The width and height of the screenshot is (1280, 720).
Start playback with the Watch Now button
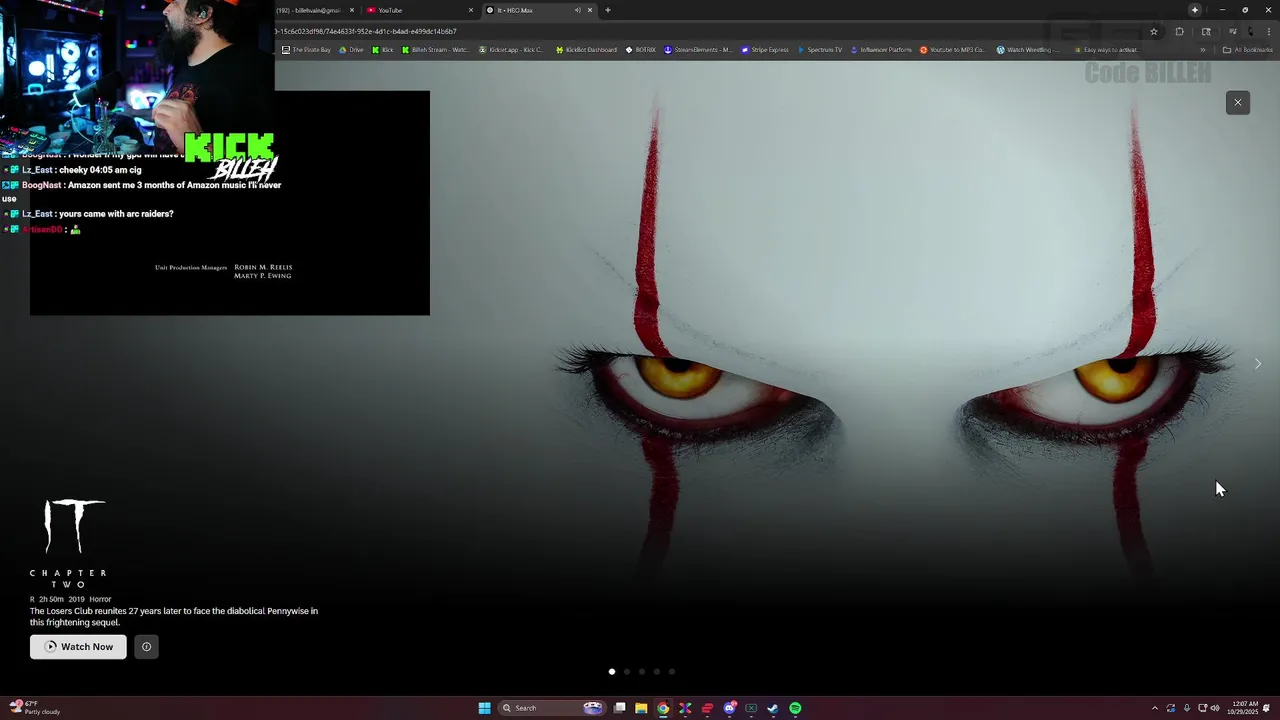point(78,647)
